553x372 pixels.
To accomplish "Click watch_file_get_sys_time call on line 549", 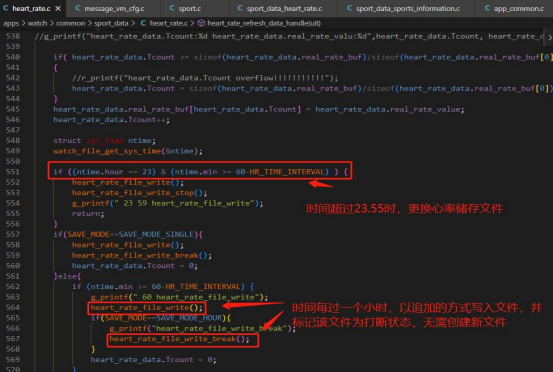I will coord(128,151).
